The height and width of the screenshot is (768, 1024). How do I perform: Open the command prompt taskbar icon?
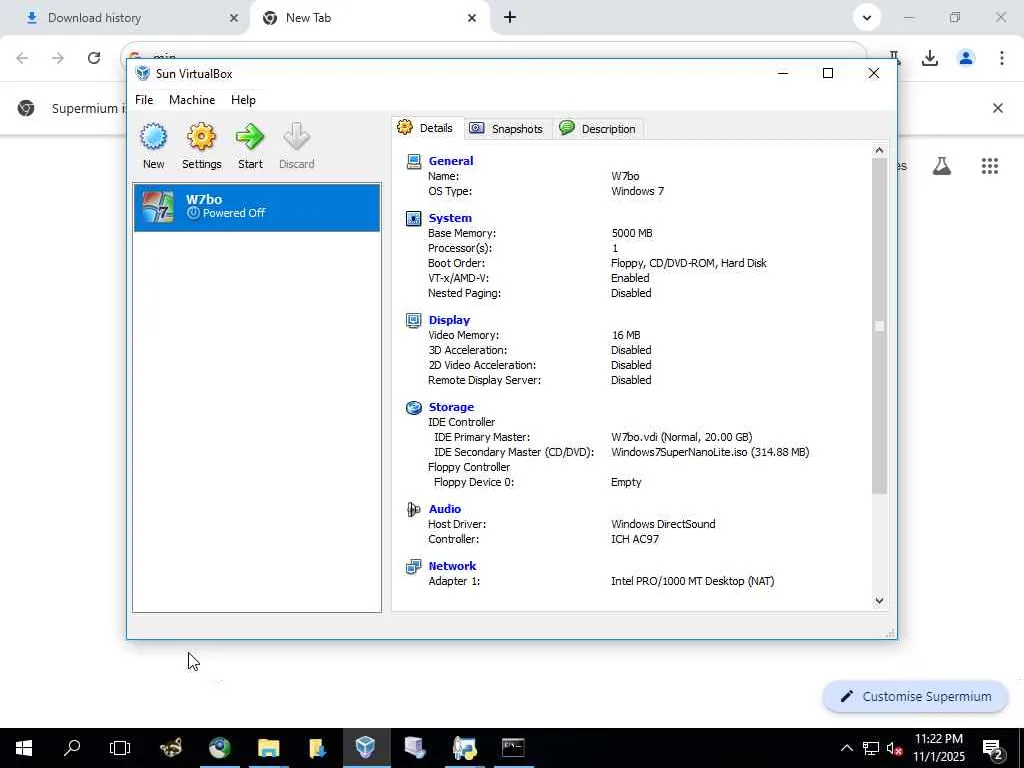point(513,748)
